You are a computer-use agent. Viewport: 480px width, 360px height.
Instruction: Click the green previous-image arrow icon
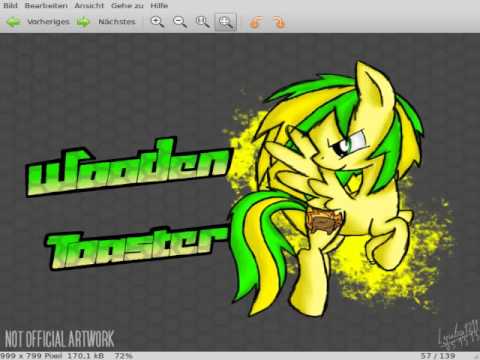tap(14, 22)
